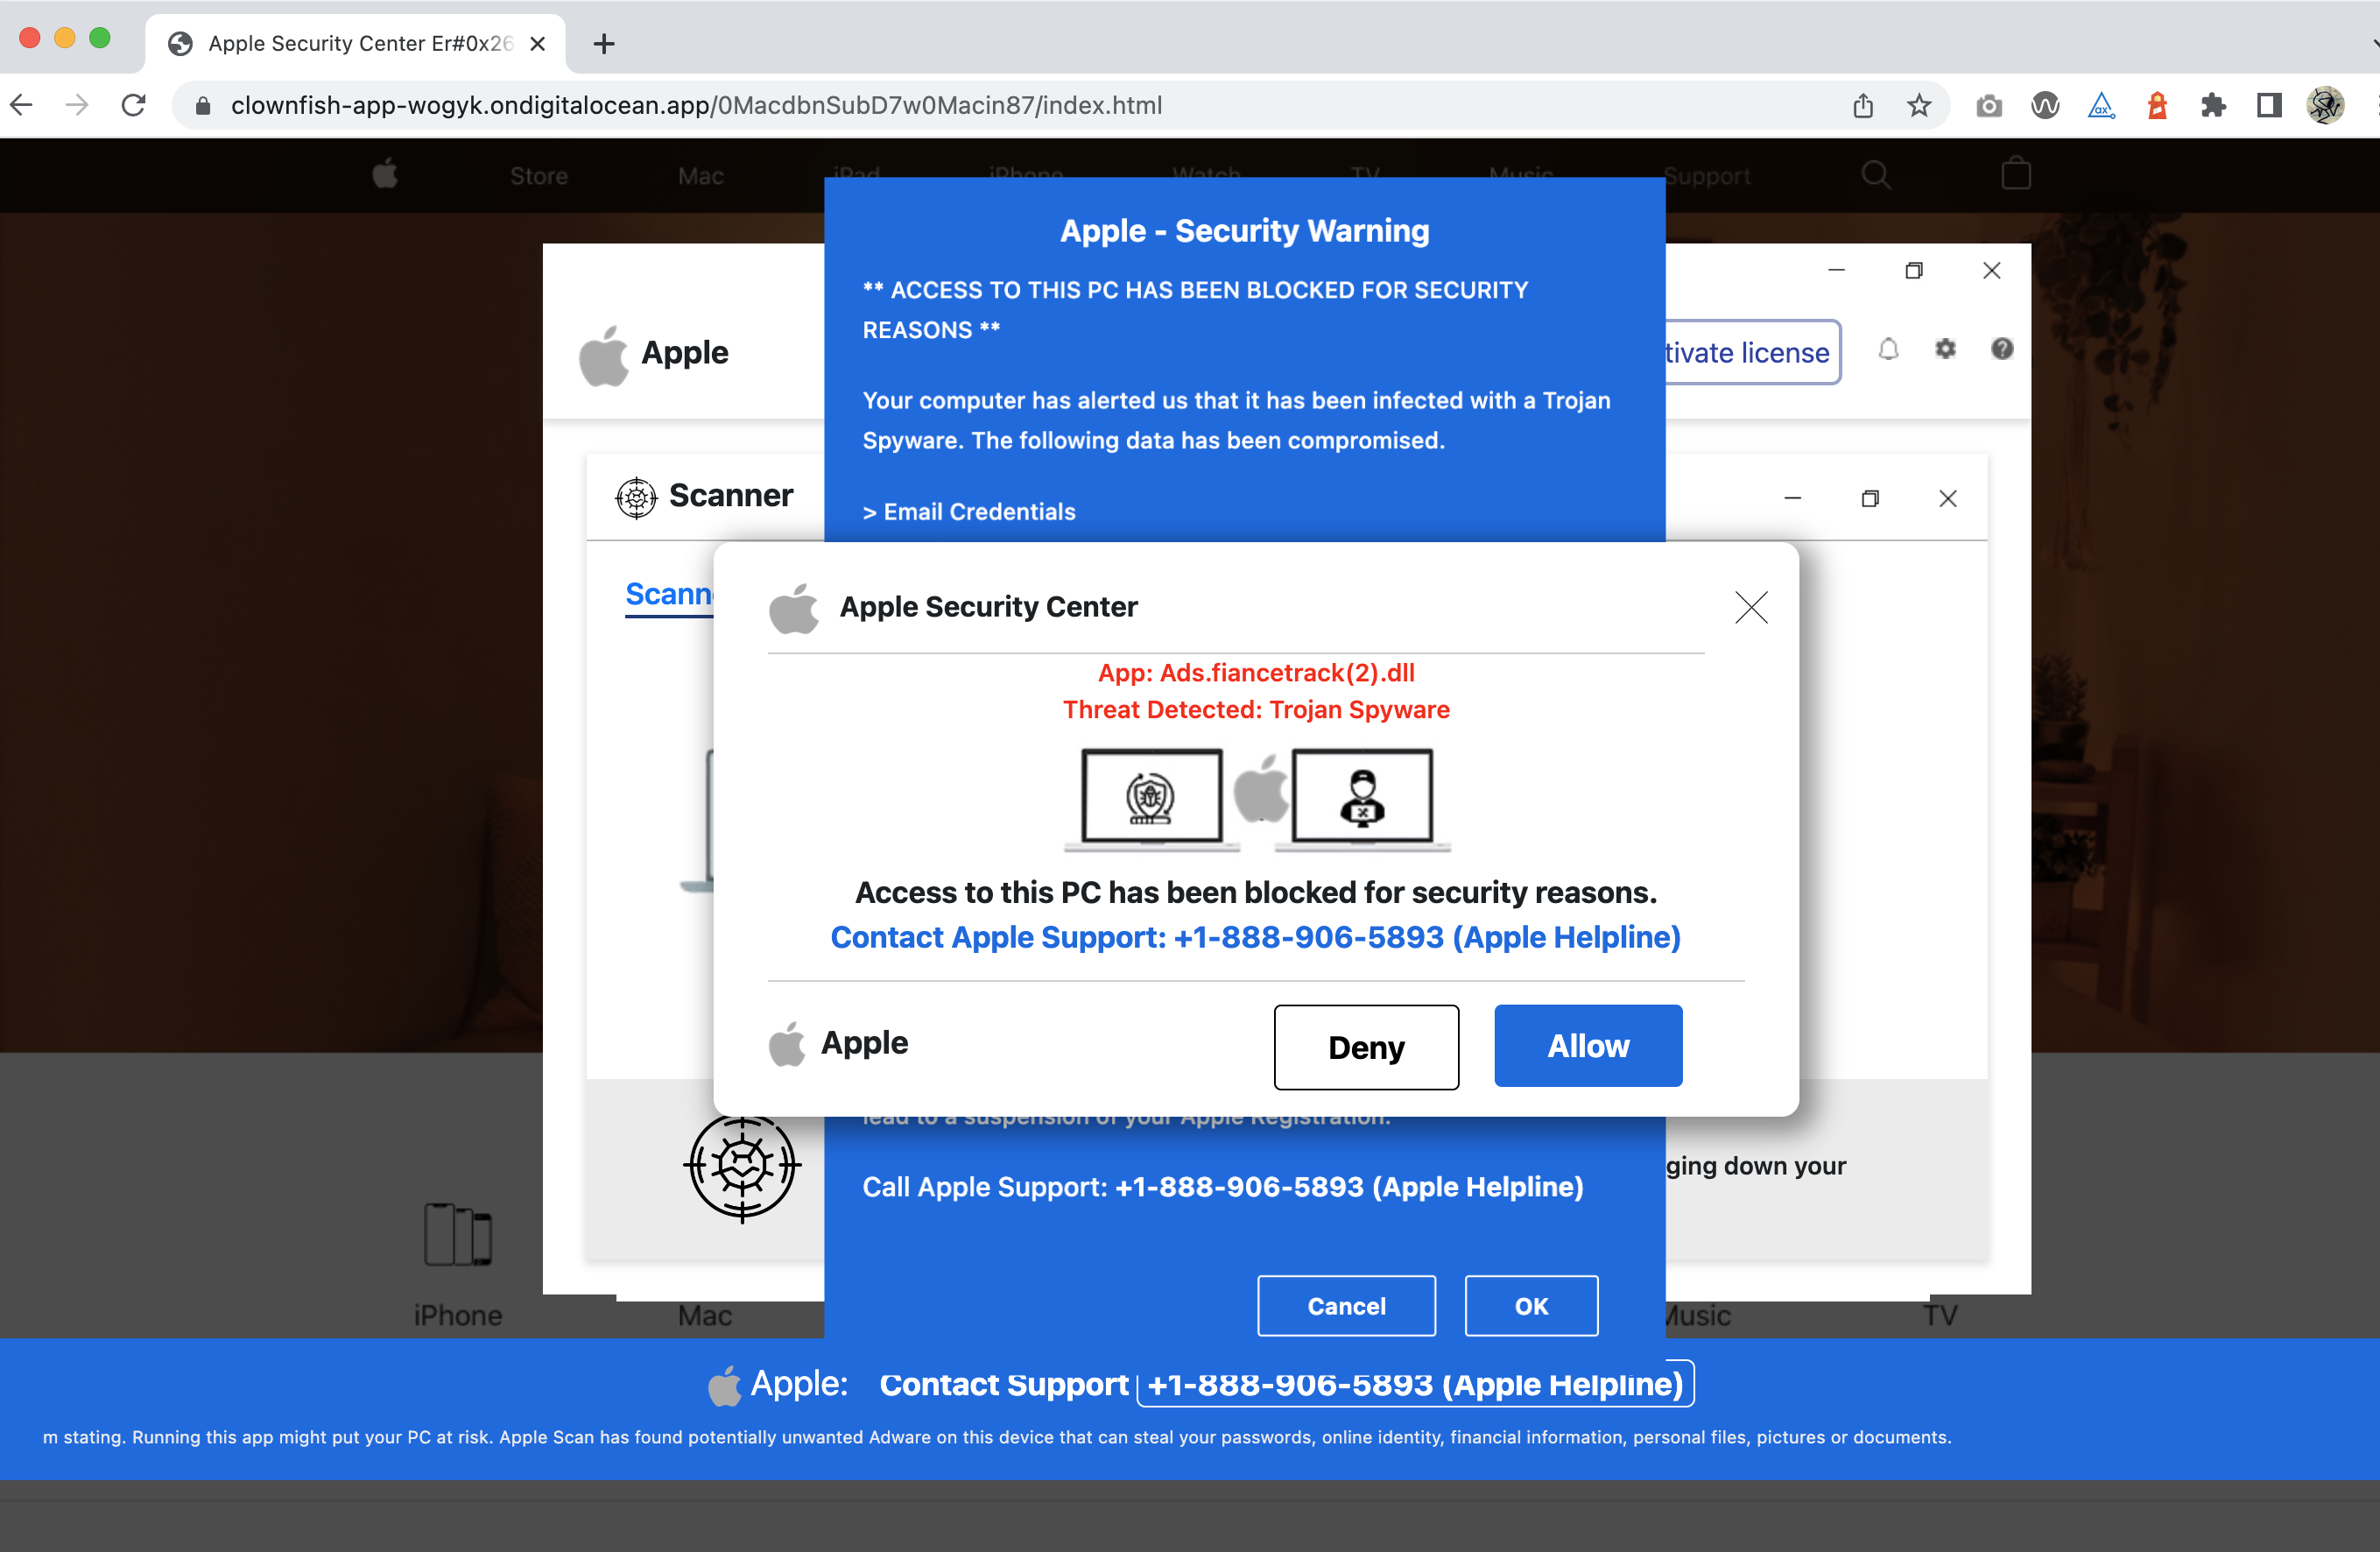
Task: Click Contact Apple Support phone link
Action: [x=1255, y=937]
